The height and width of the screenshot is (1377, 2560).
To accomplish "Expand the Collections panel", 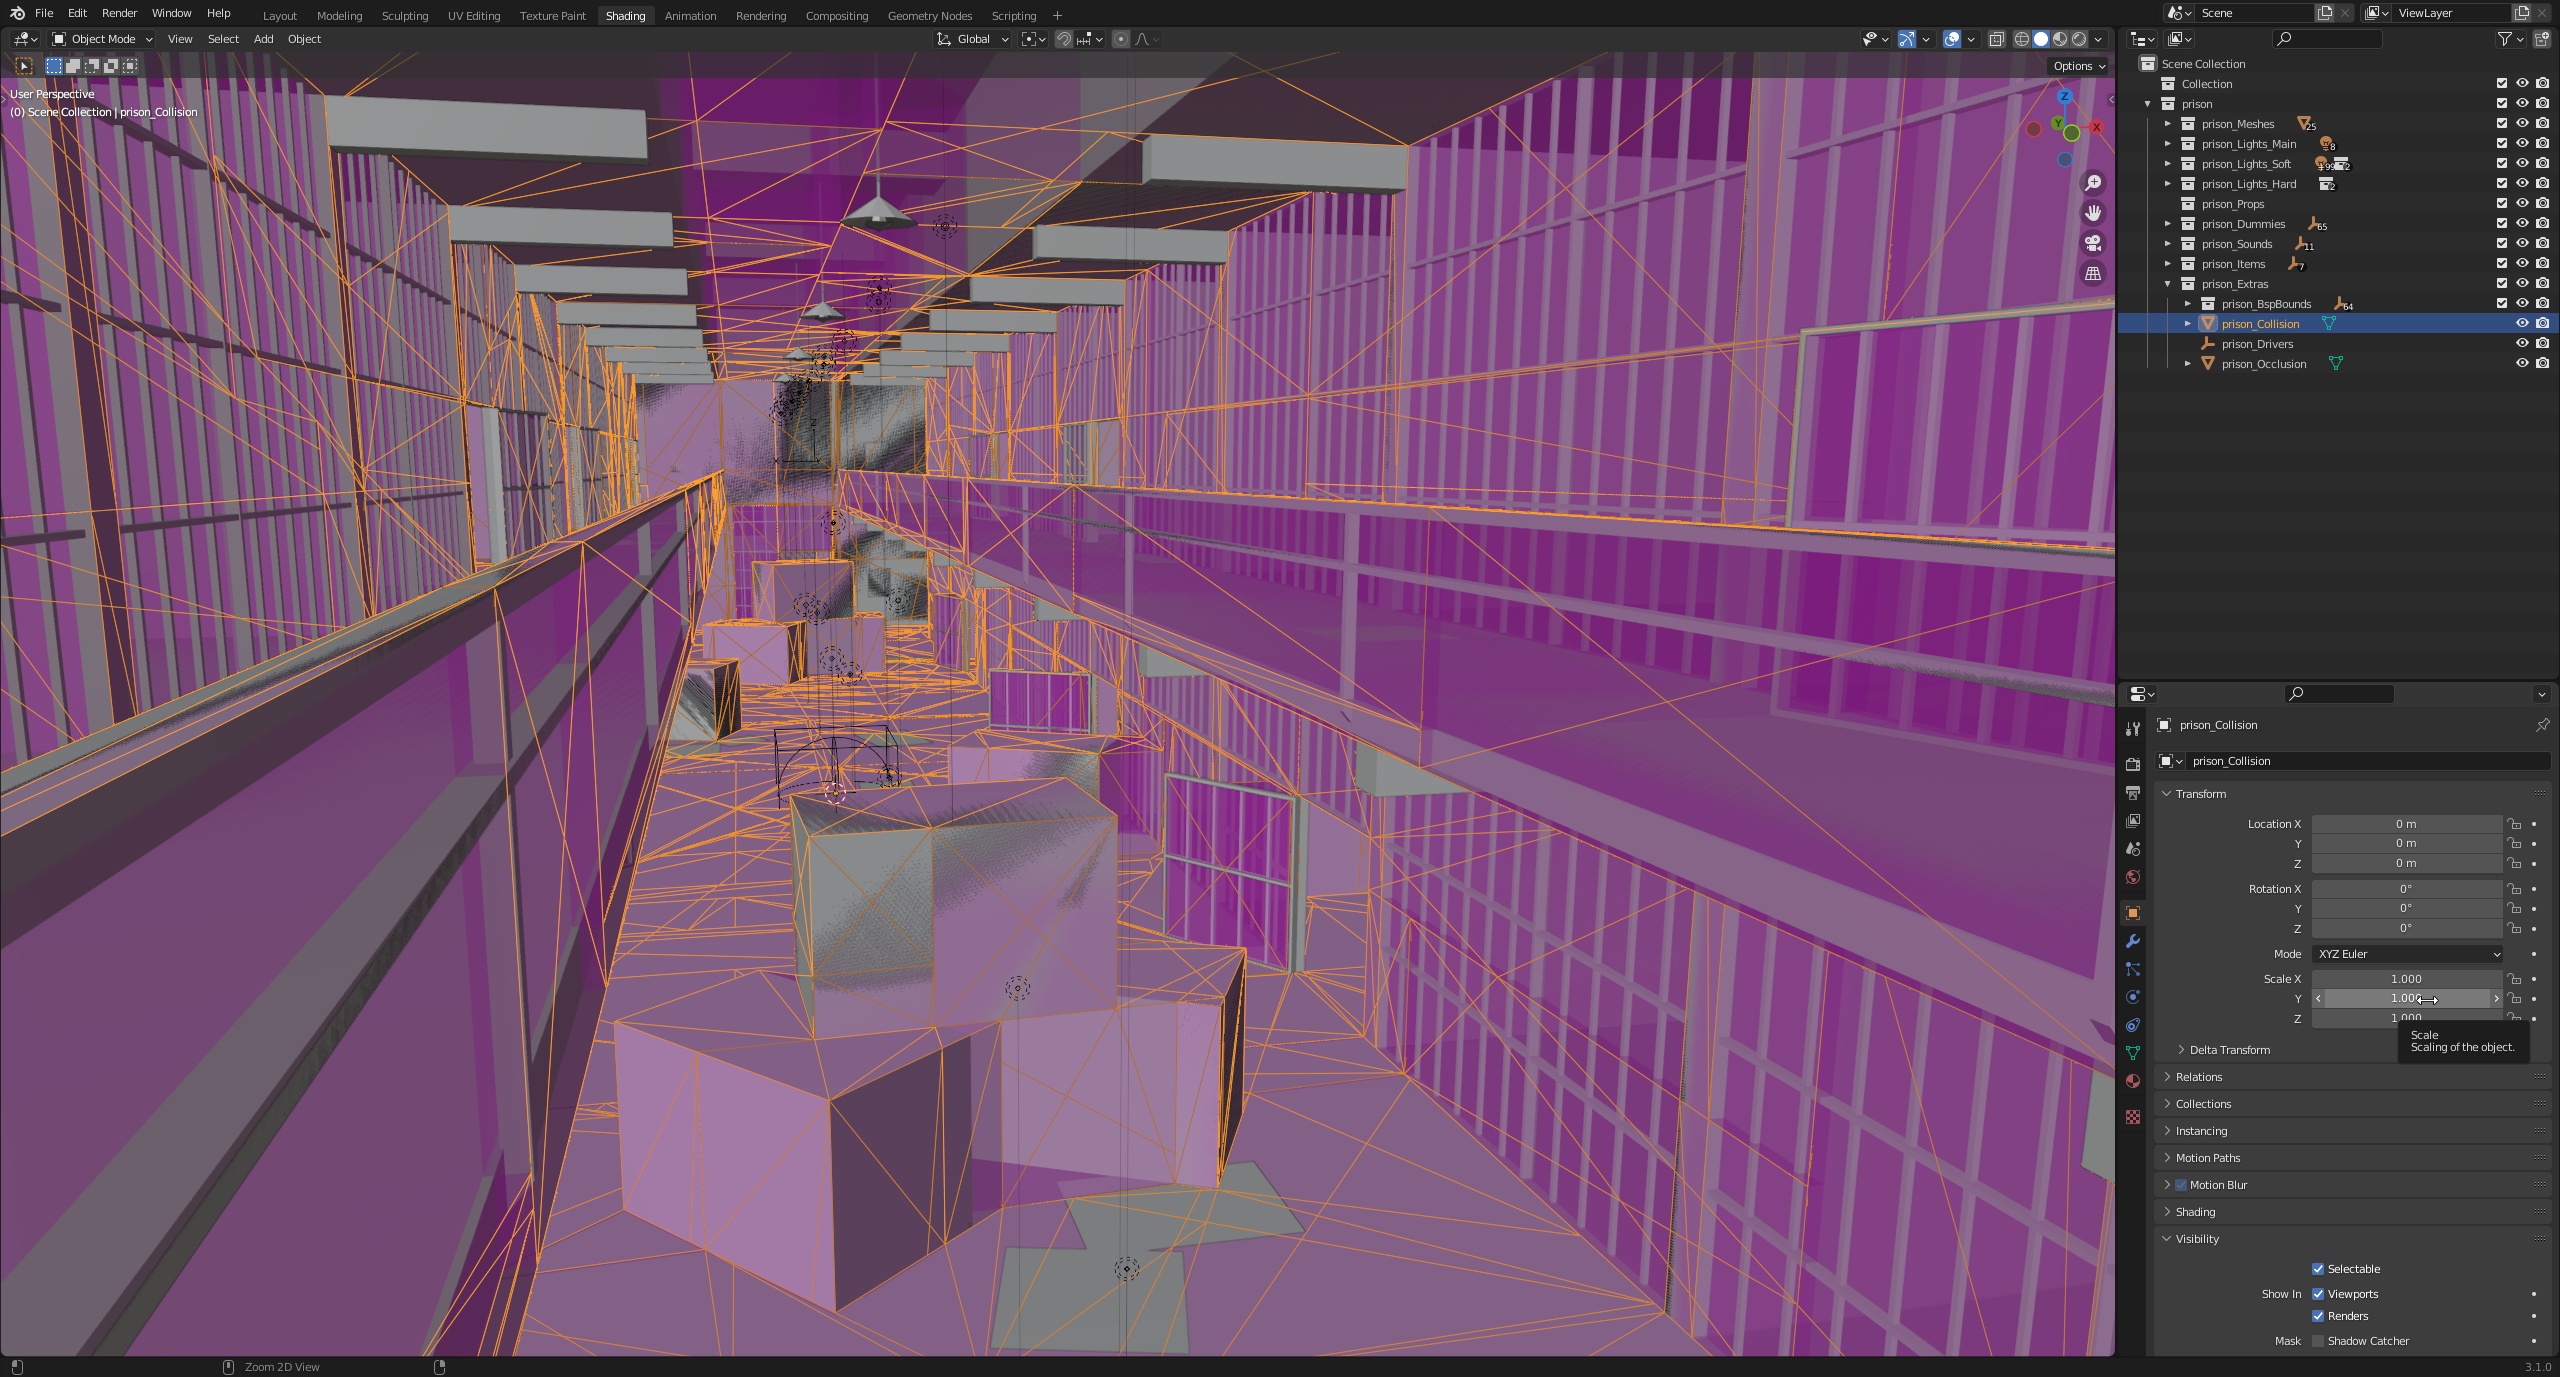I will 2203,1104.
